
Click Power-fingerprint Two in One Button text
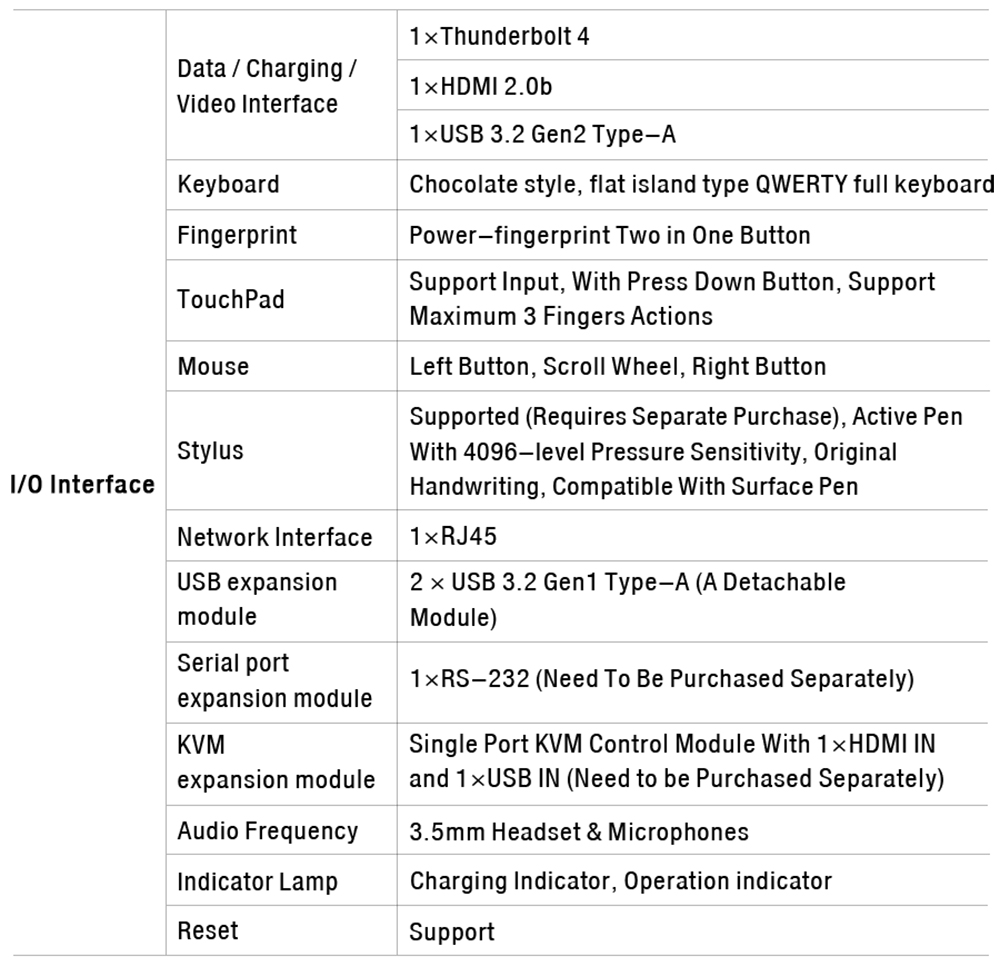click(x=609, y=236)
